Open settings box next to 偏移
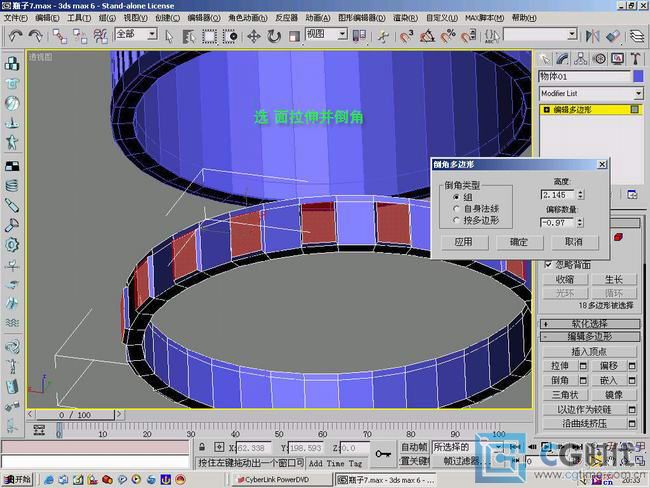The height and width of the screenshot is (488, 650). point(632,366)
